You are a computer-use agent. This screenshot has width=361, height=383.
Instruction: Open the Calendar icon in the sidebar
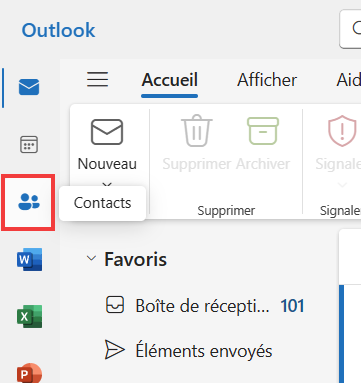point(29,145)
